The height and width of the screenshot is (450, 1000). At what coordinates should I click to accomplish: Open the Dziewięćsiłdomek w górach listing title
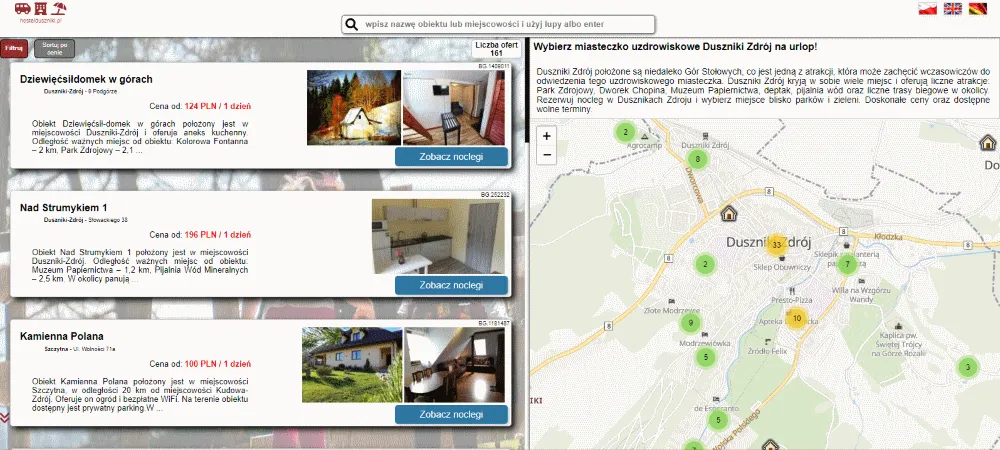tap(86, 80)
